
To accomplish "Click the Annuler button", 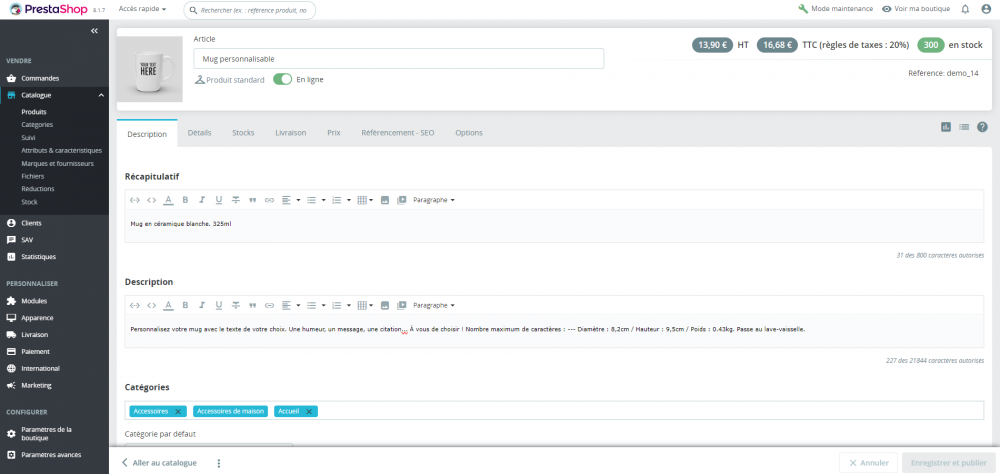I will (x=868, y=463).
